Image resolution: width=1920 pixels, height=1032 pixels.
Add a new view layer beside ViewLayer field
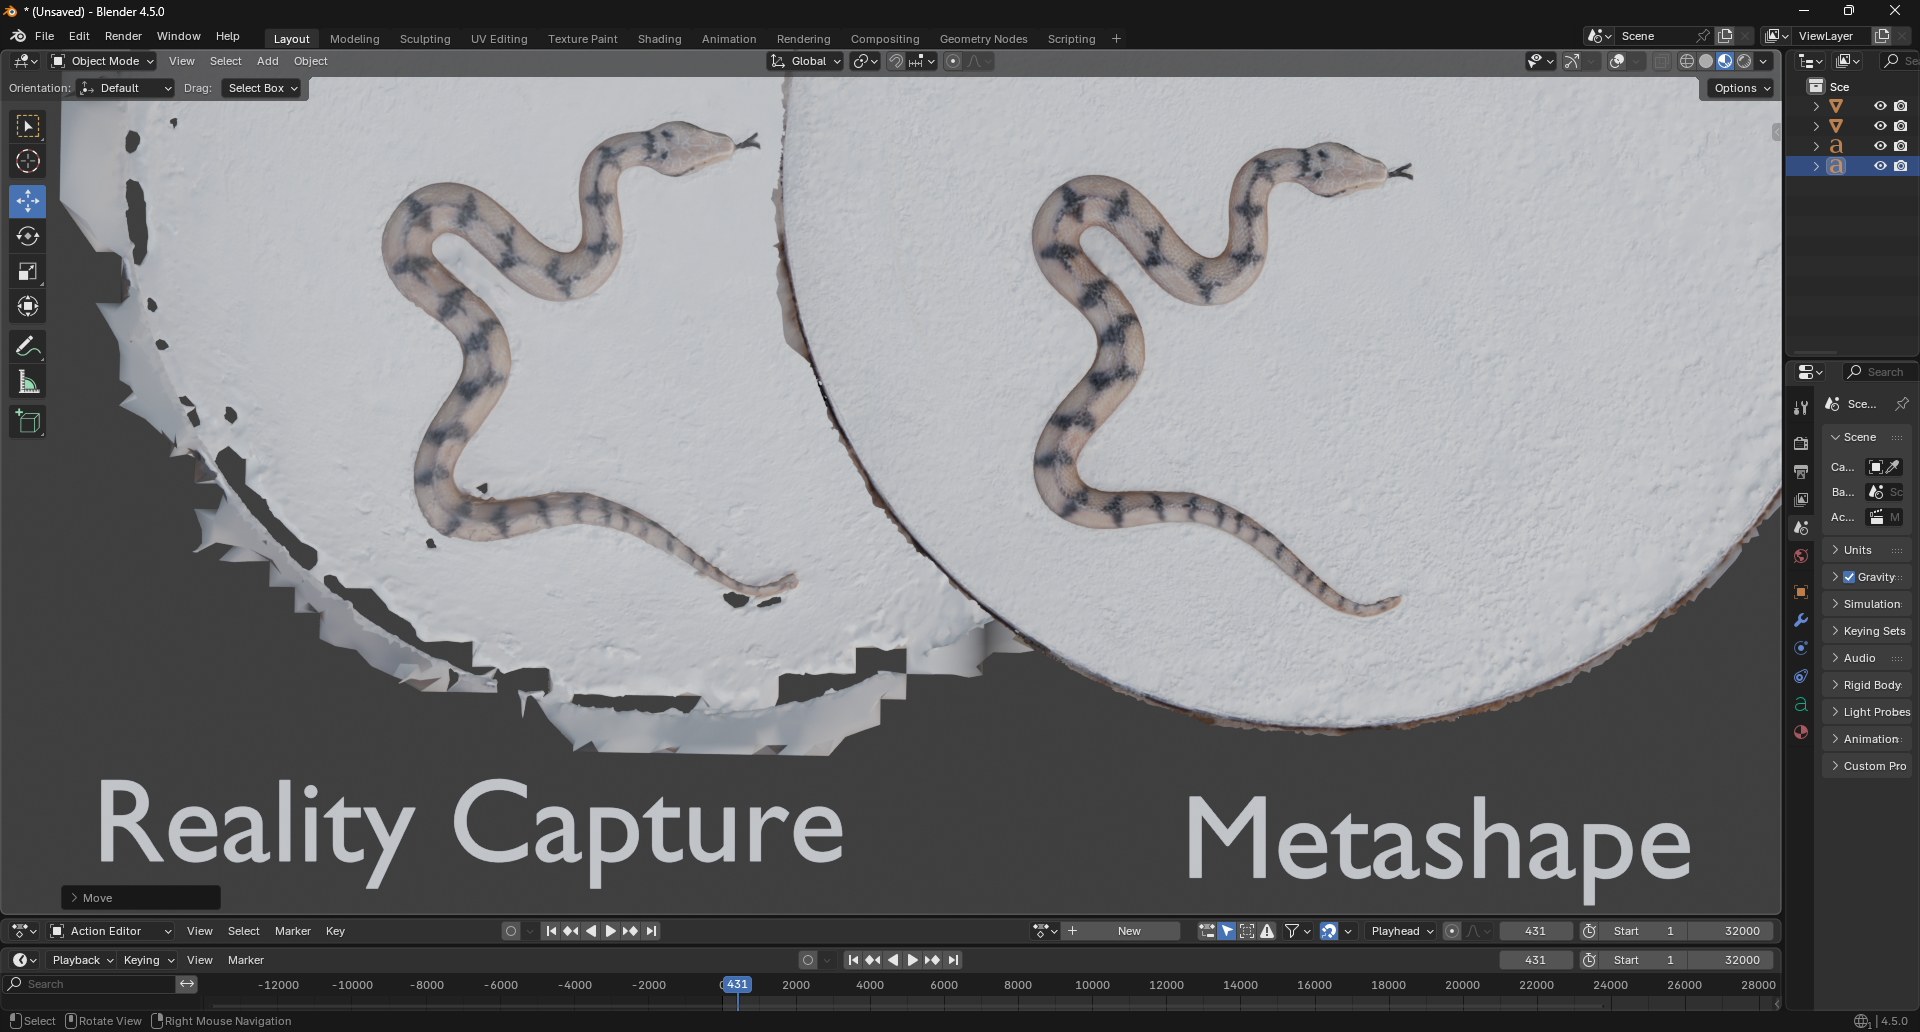pyautogui.click(x=1882, y=36)
